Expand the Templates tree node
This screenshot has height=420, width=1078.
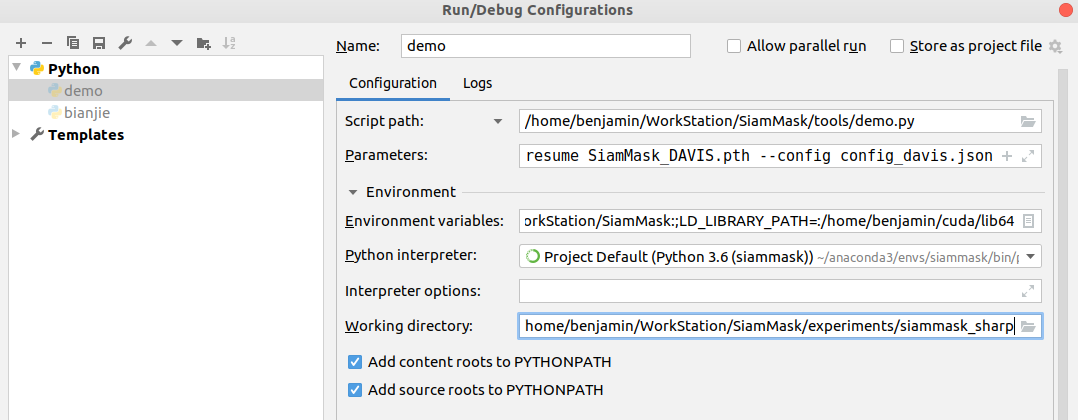(x=16, y=134)
